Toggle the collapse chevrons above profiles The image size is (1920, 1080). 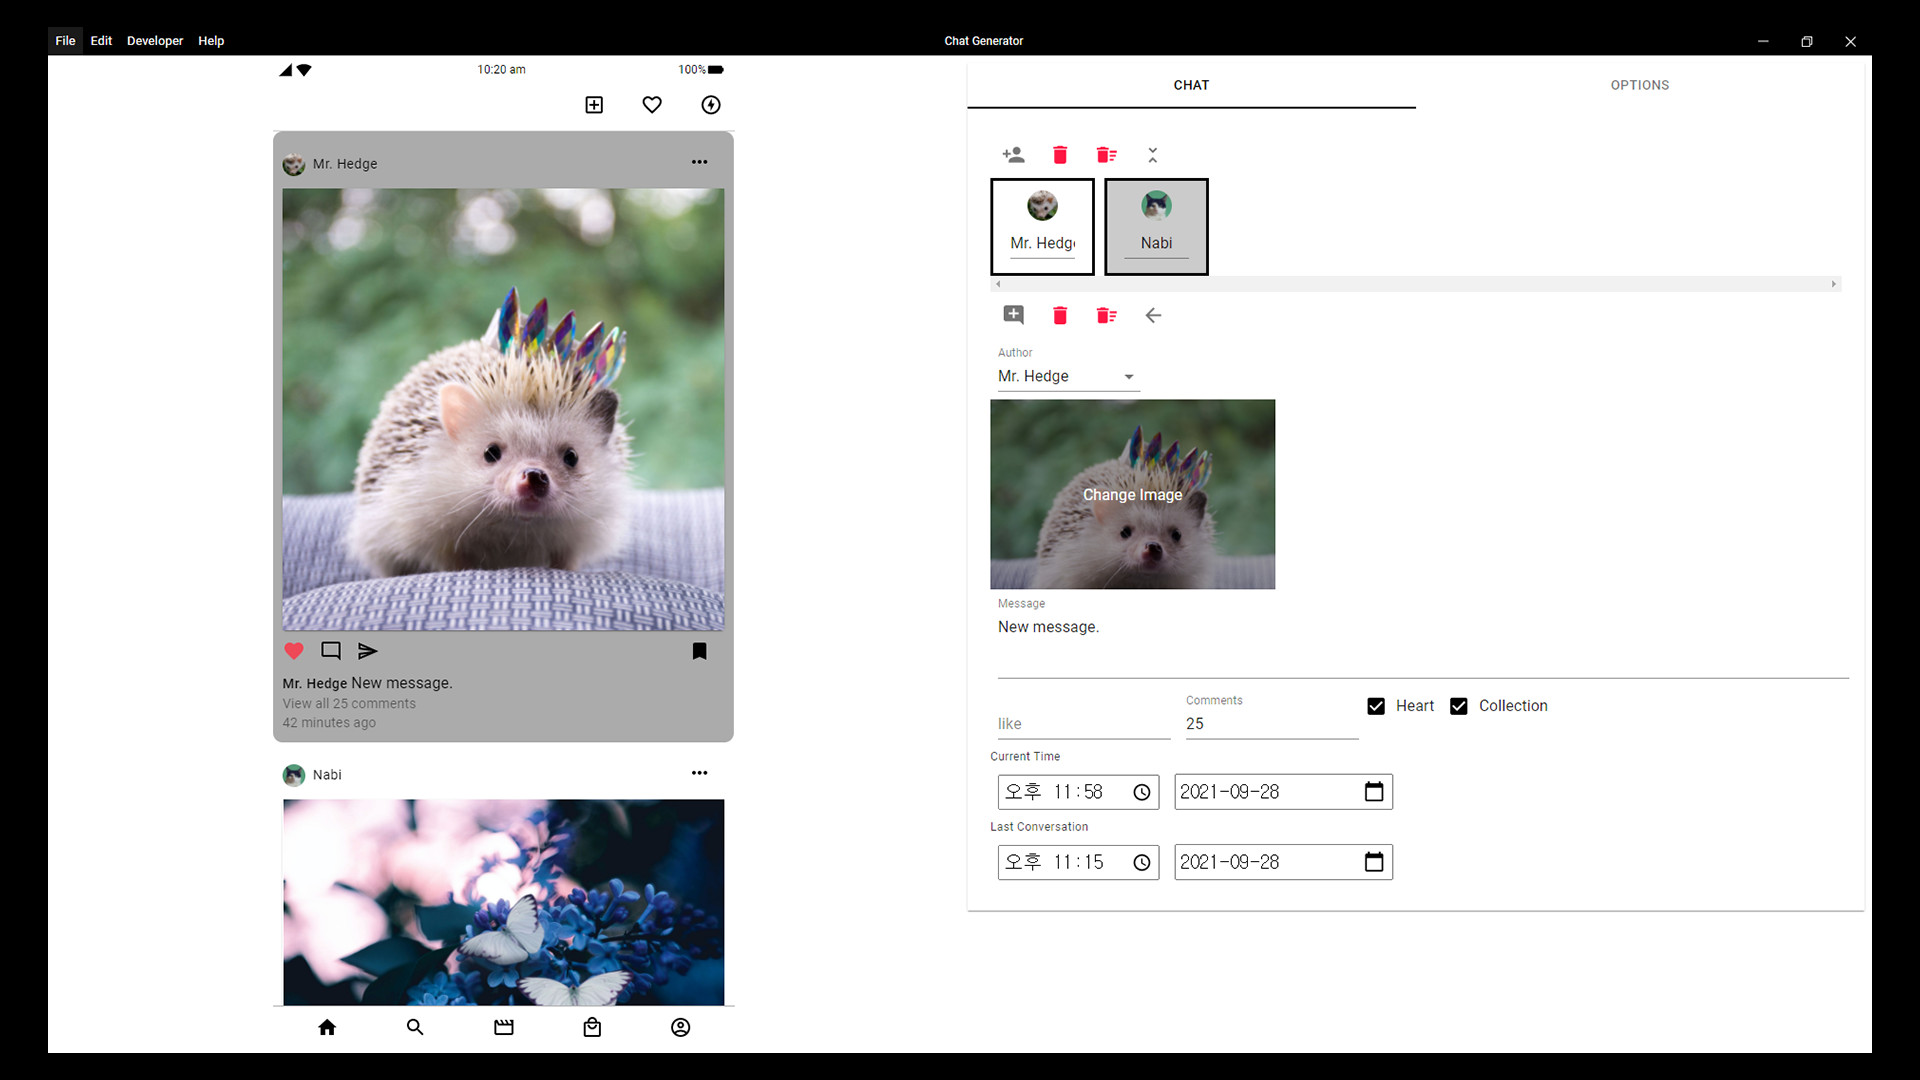tap(1152, 155)
